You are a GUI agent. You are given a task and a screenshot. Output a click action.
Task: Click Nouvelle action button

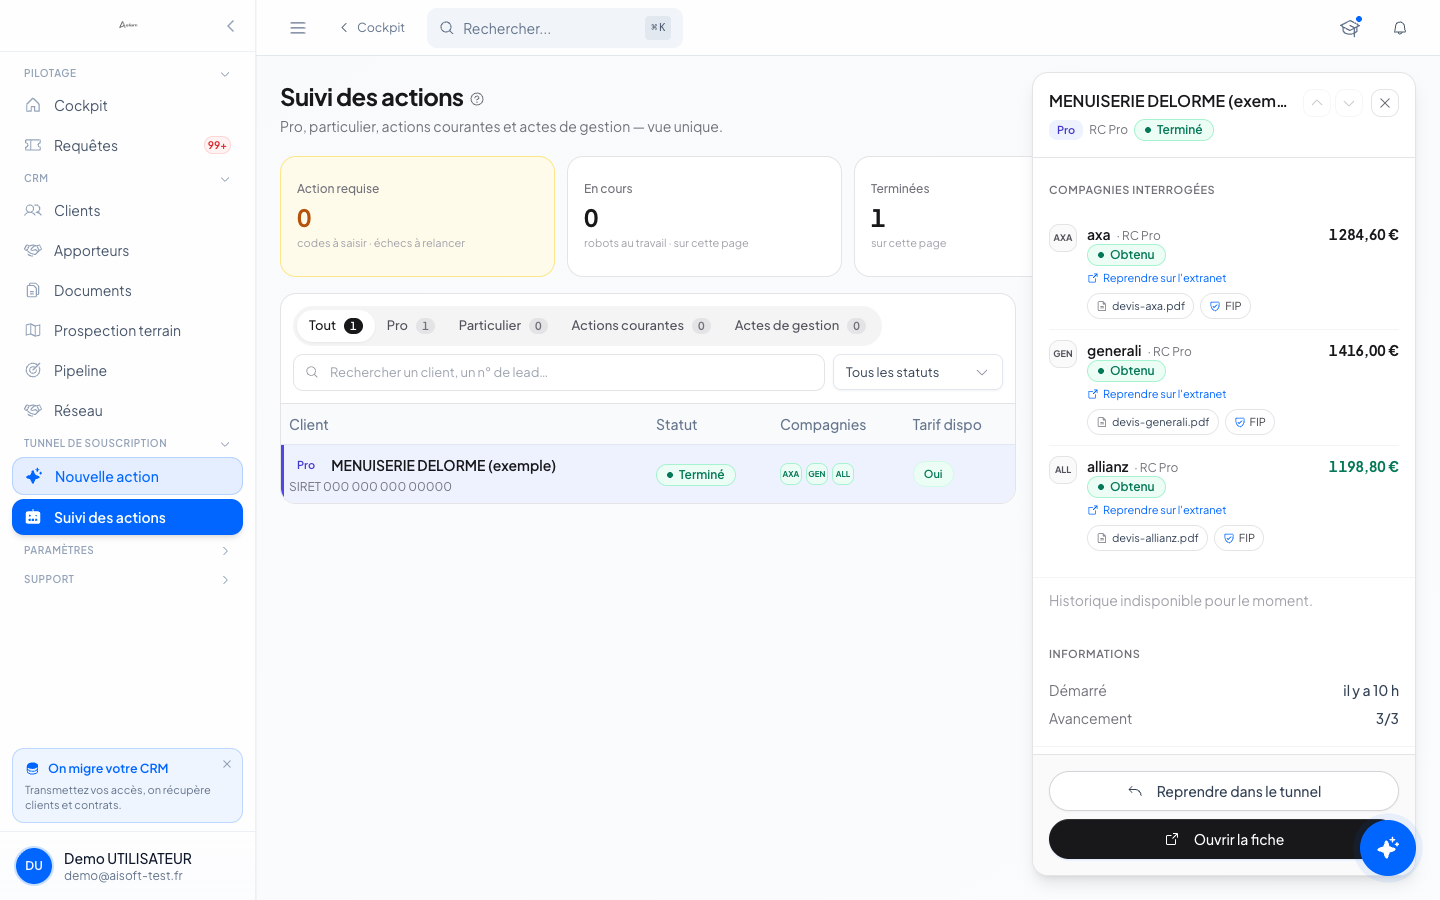pyautogui.click(x=127, y=476)
